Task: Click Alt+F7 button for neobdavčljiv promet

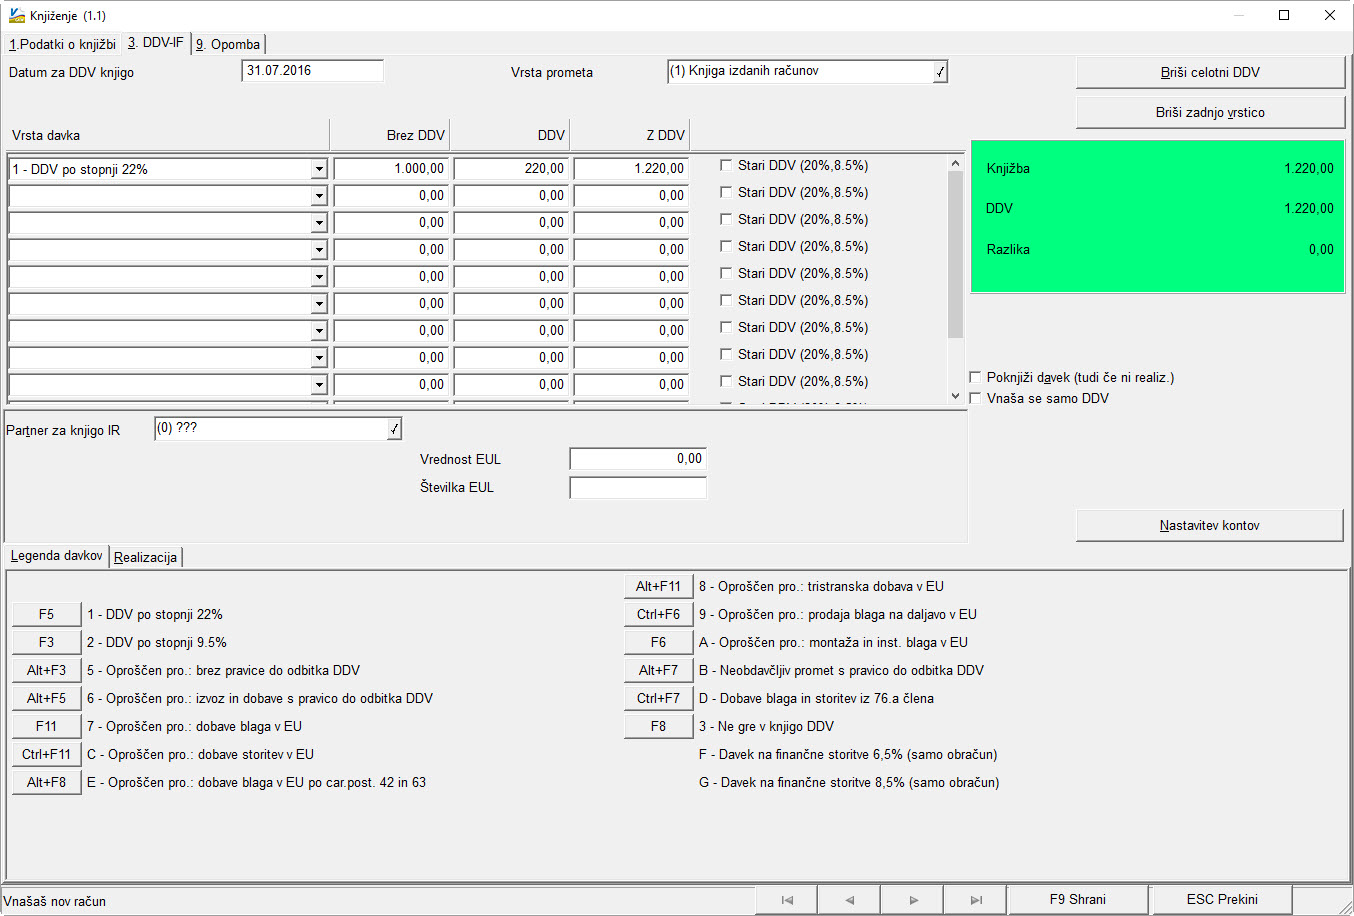Action: tap(658, 670)
